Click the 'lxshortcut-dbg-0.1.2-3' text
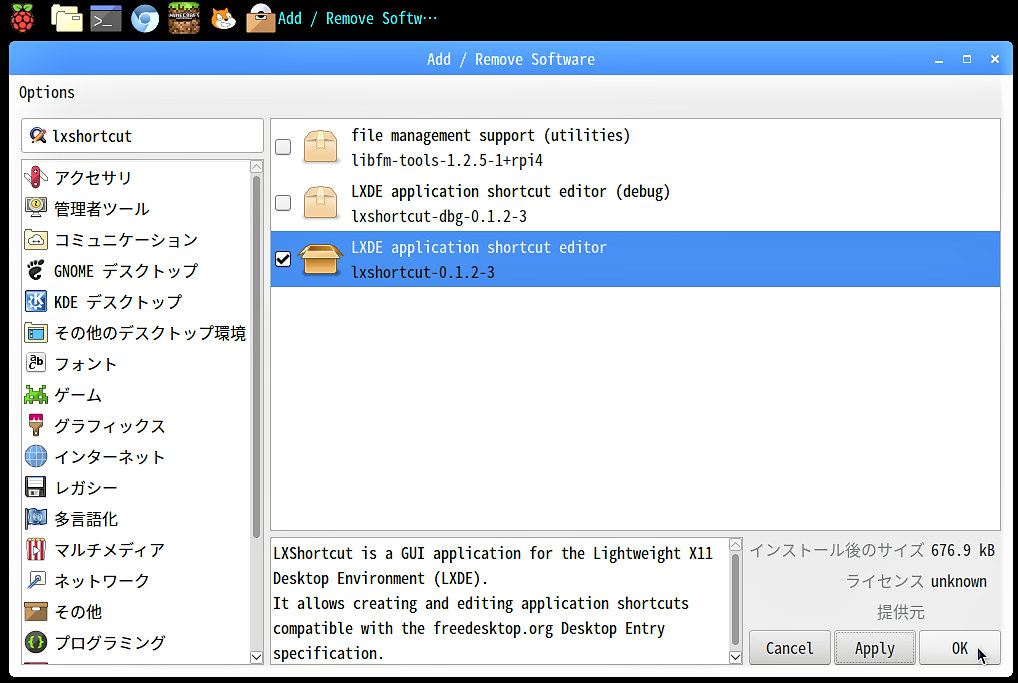 tap(439, 216)
